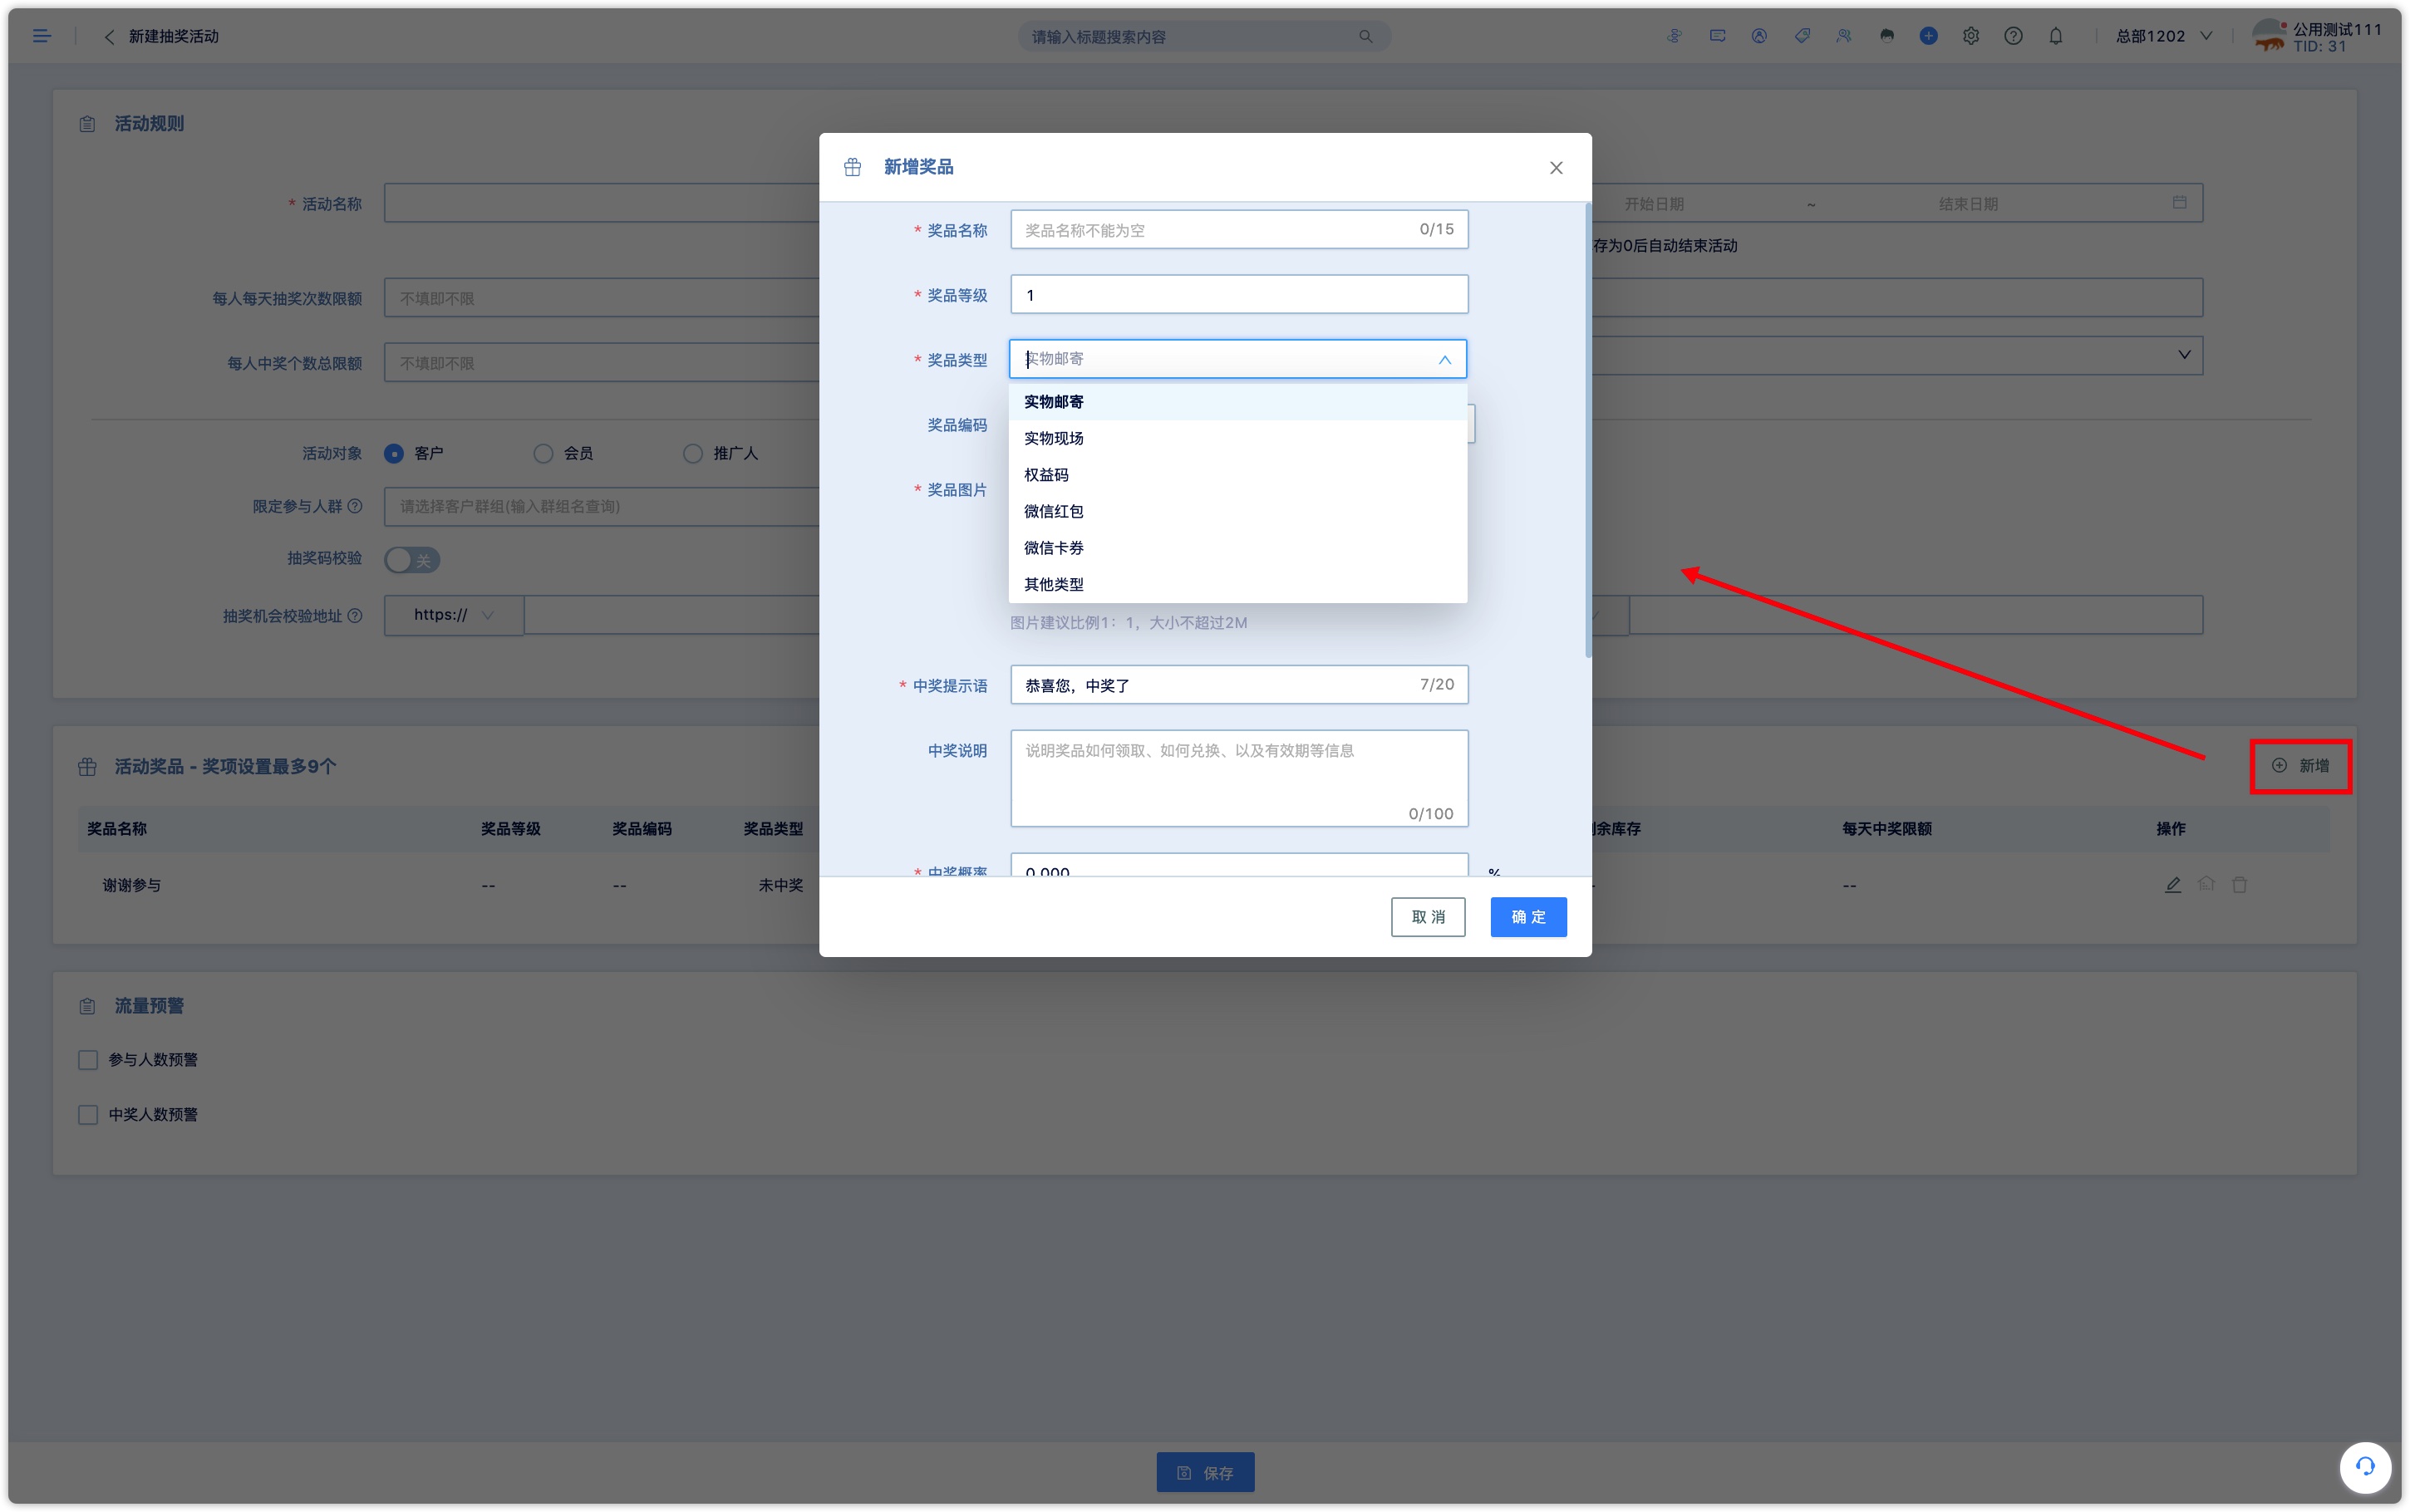Edit the 谢谢参与 prize row
The image size is (2410, 1512).
point(2172,885)
